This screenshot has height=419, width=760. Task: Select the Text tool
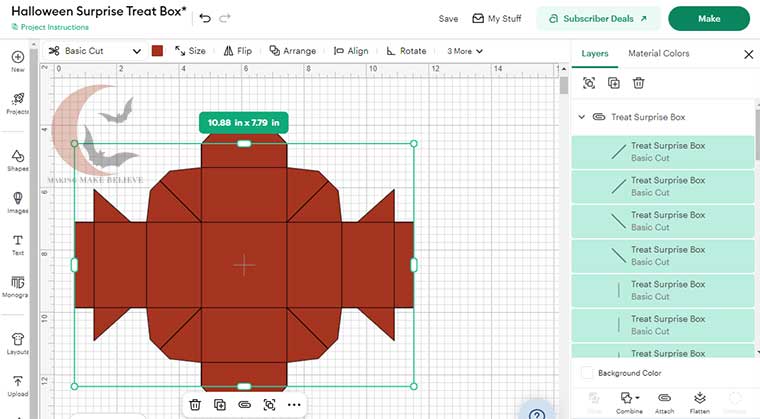tap(17, 244)
